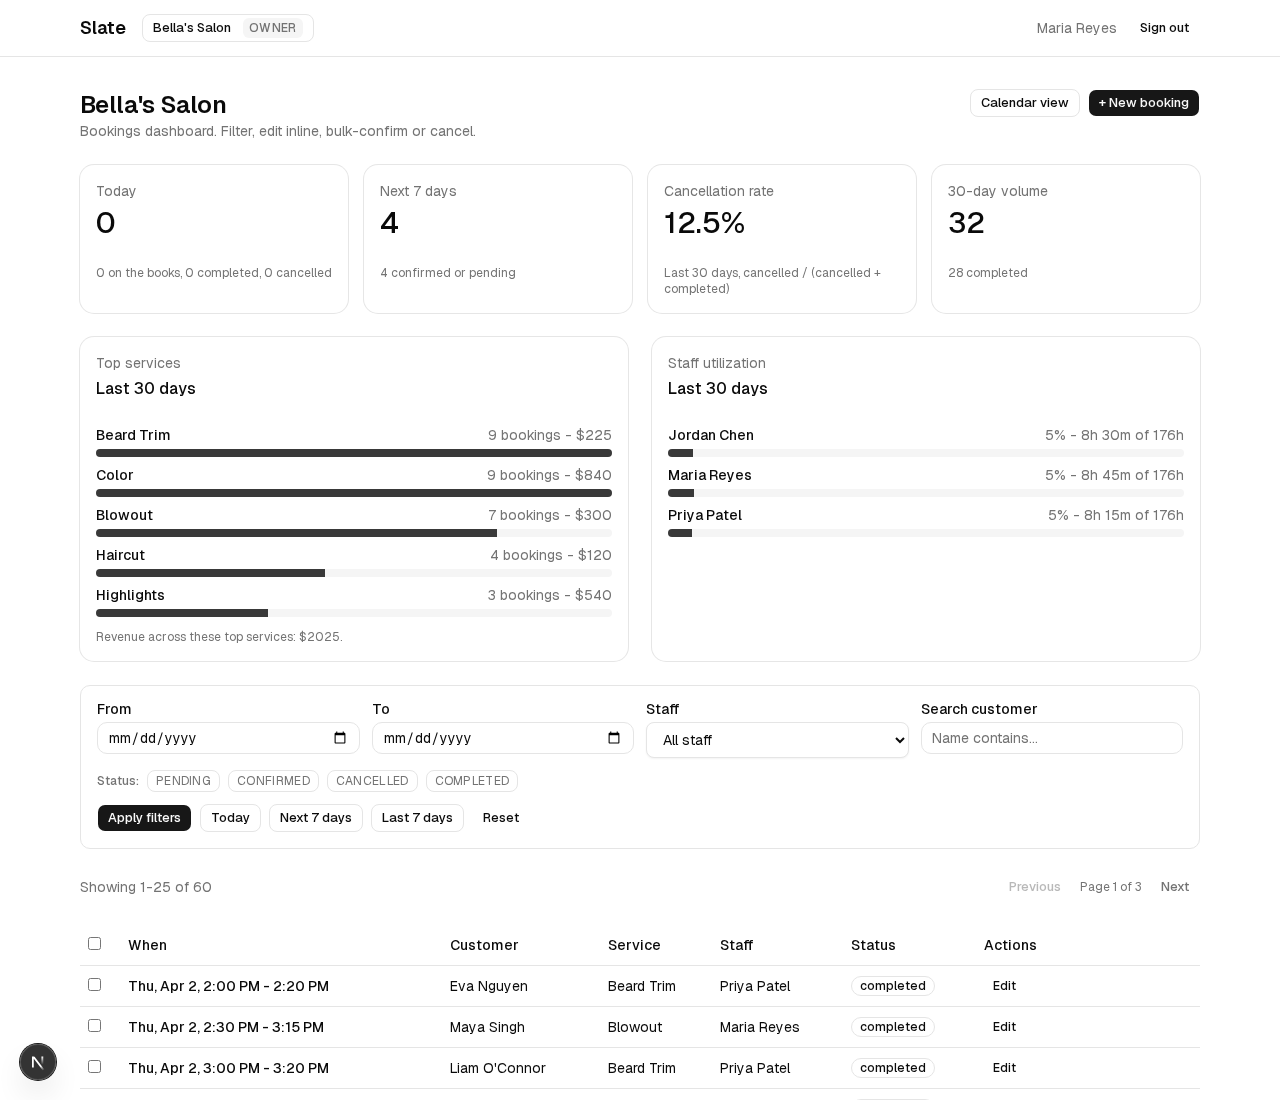1280x1100 pixels.
Task: Click the 'Customer' column header
Action: point(484,945)
